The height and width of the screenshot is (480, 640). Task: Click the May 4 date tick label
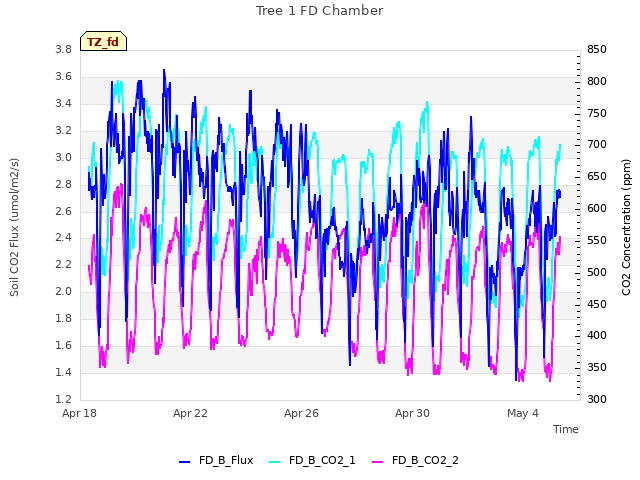[x=523, y=413]
